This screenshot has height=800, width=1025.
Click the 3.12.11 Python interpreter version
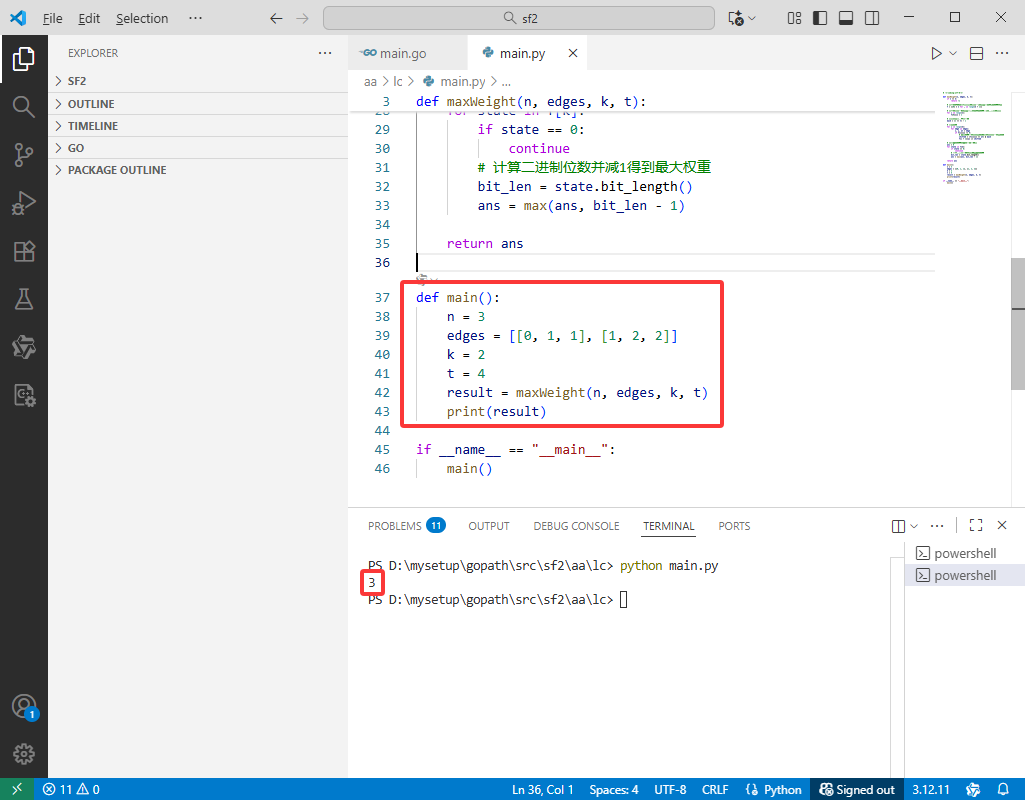pyautogui.click(x=931, y=790)
